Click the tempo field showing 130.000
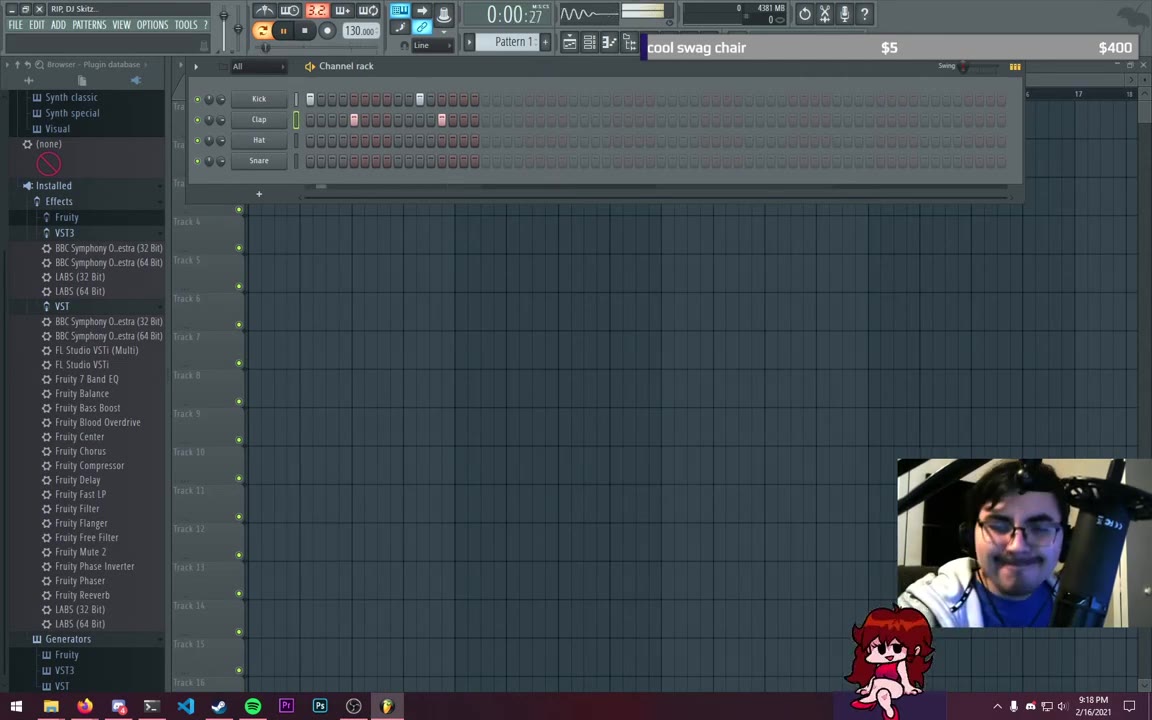1152x720 pixels. [x=361, y=31]
